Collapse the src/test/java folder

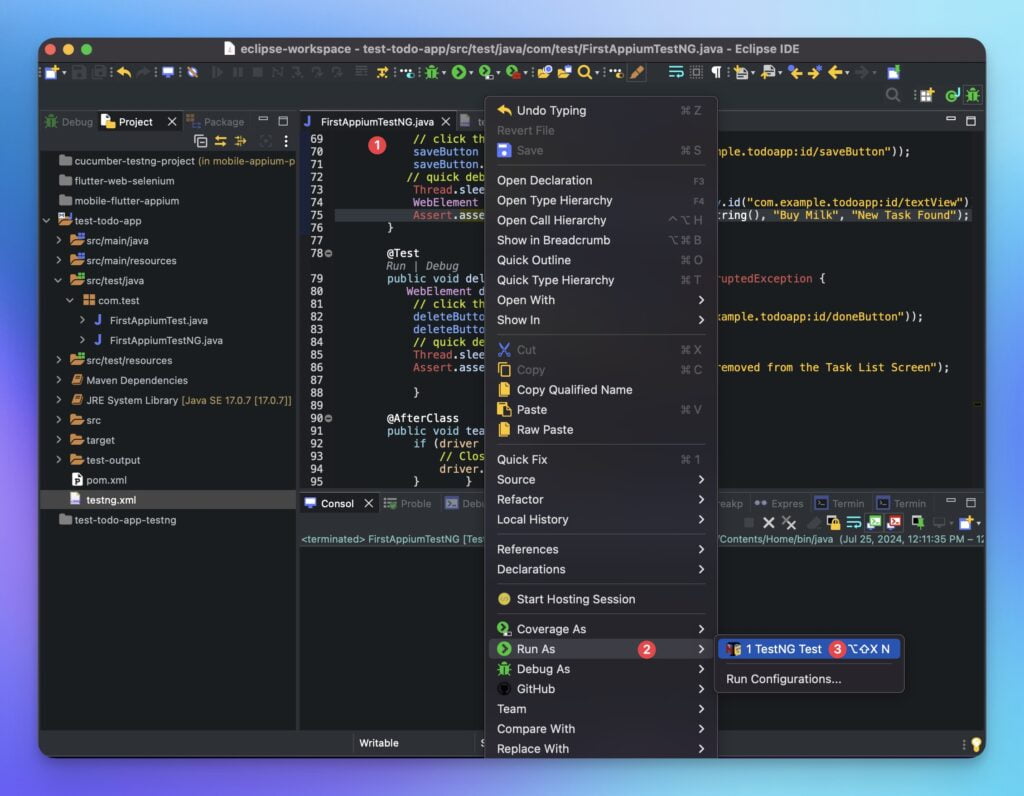[59, 280]
